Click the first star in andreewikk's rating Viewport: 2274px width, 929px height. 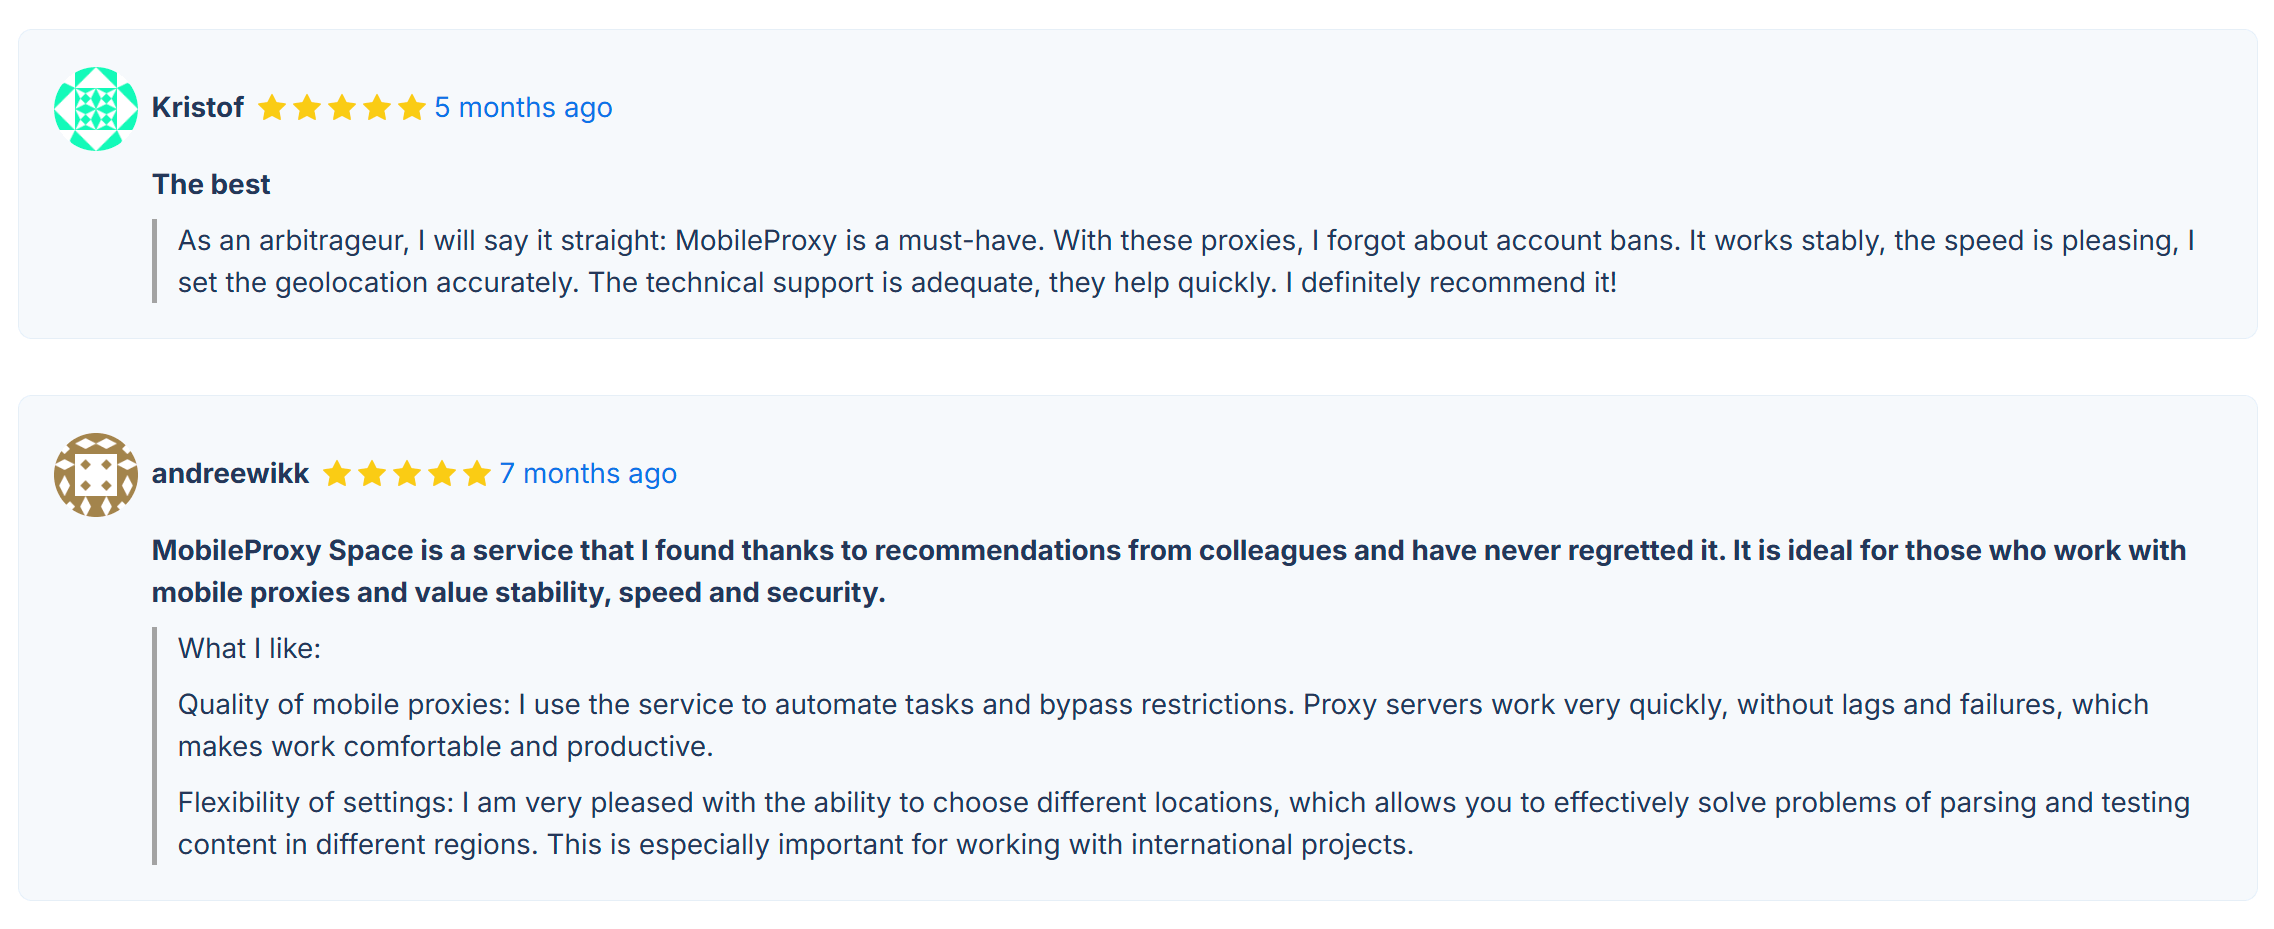coord(337,474)
